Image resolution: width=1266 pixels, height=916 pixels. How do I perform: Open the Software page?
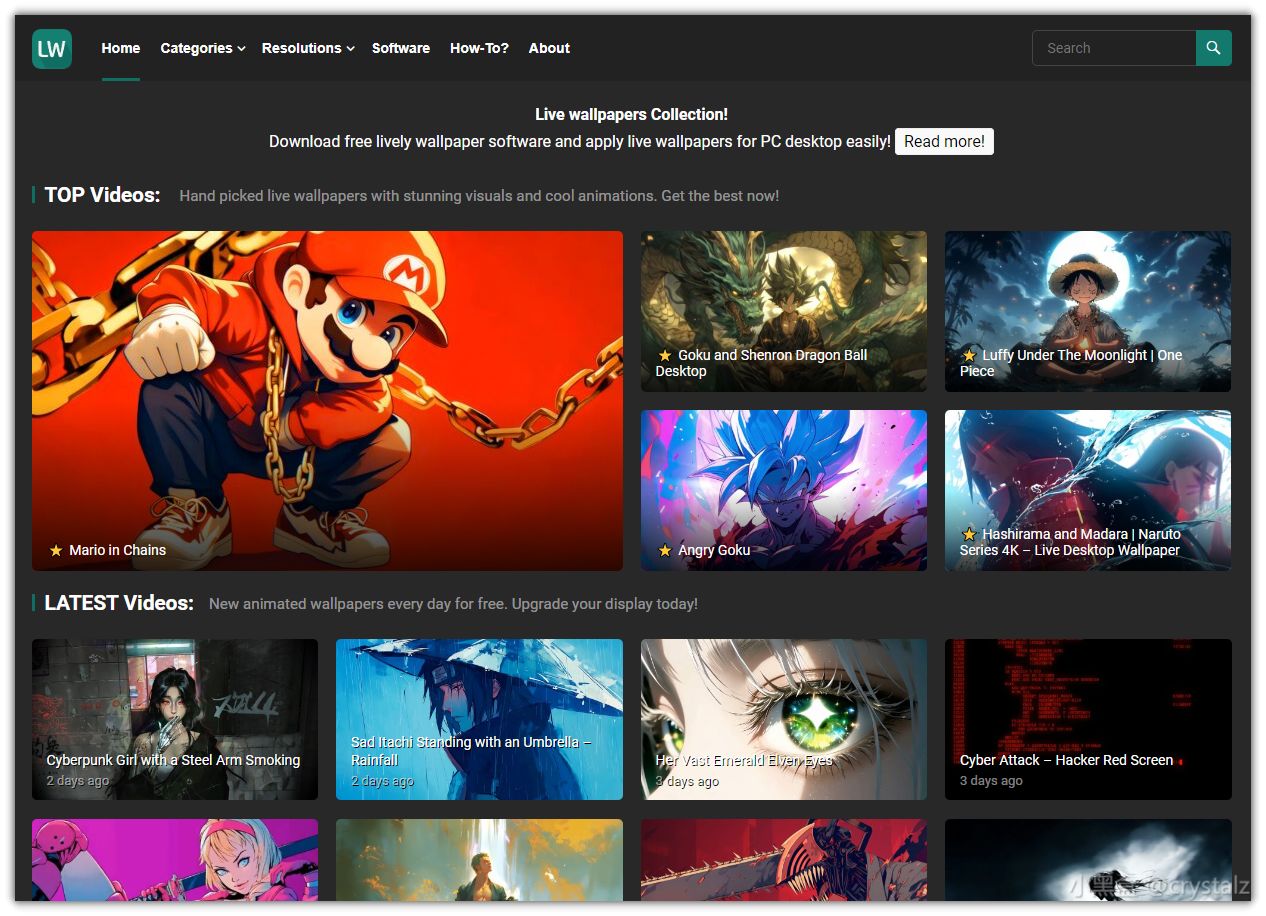(401, 48)
